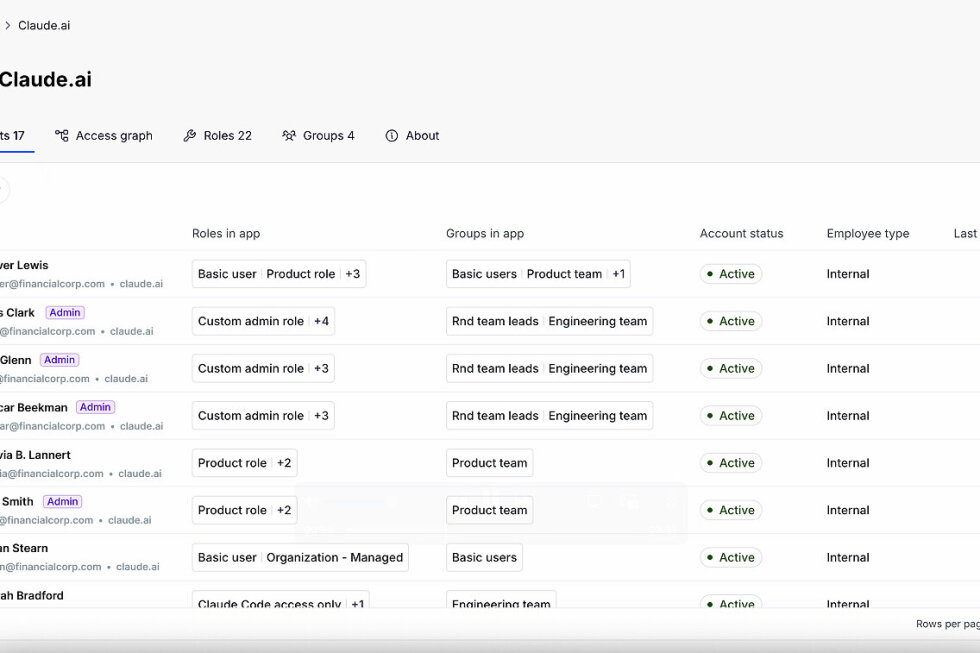Expand +3 roles in Beekman row
The height and width of the screenshot is (653, 980).
click(321, 416)
